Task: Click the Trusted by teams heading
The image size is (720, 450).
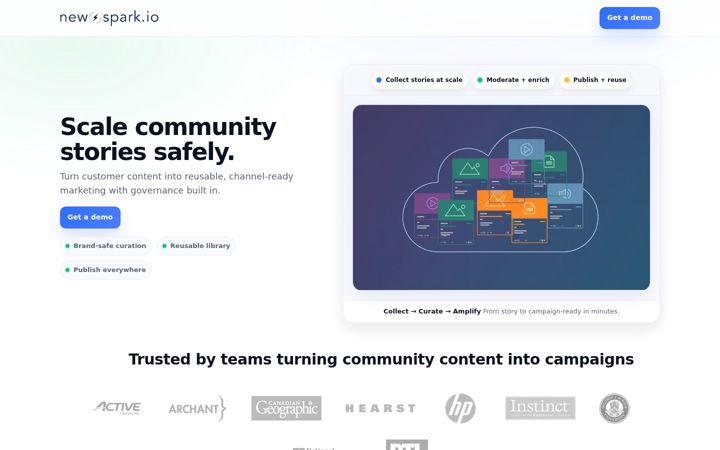Action: [381, 359]
